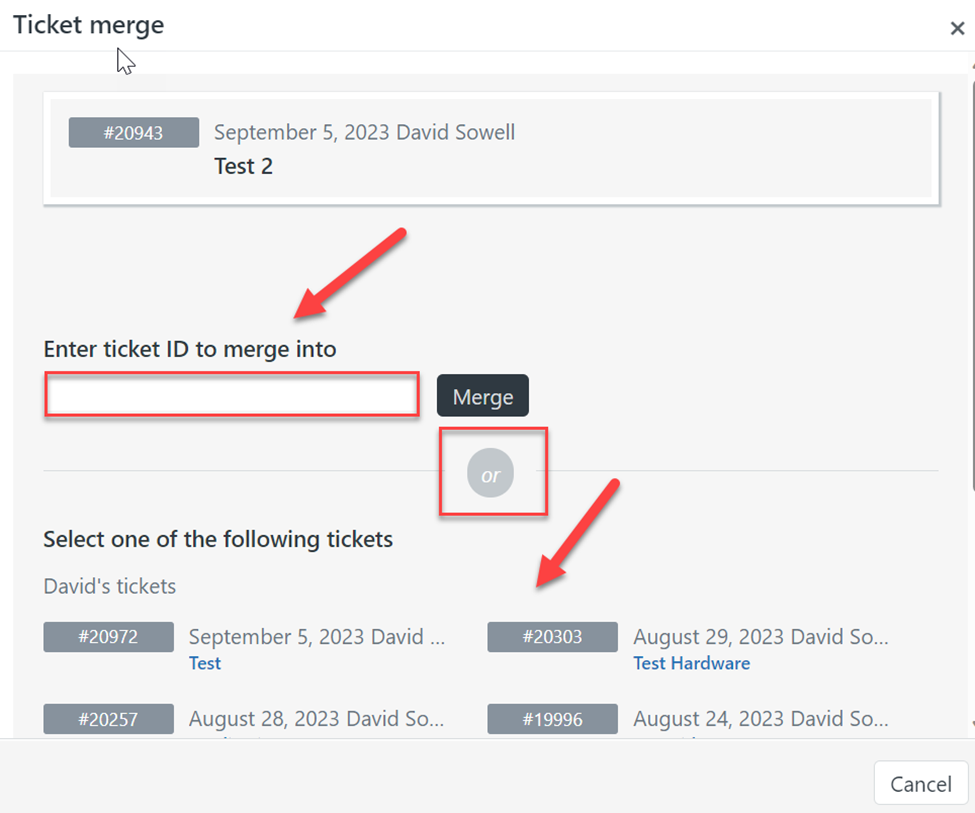The image size is (975, 813).
Task: Select the August 28, 2023 ticket entry
Action: pos(316,717)
